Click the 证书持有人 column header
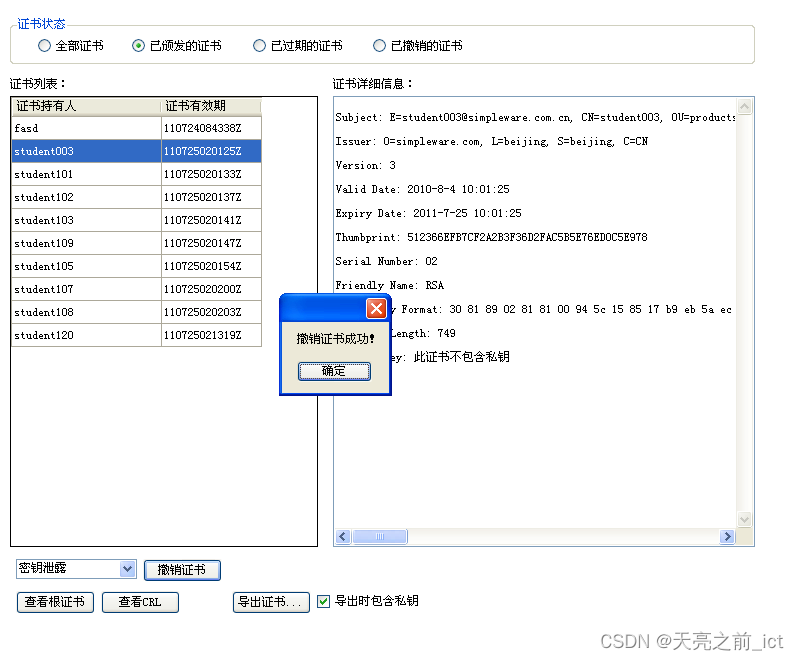This screenshot has height=660, width=799. click(86, 106)
